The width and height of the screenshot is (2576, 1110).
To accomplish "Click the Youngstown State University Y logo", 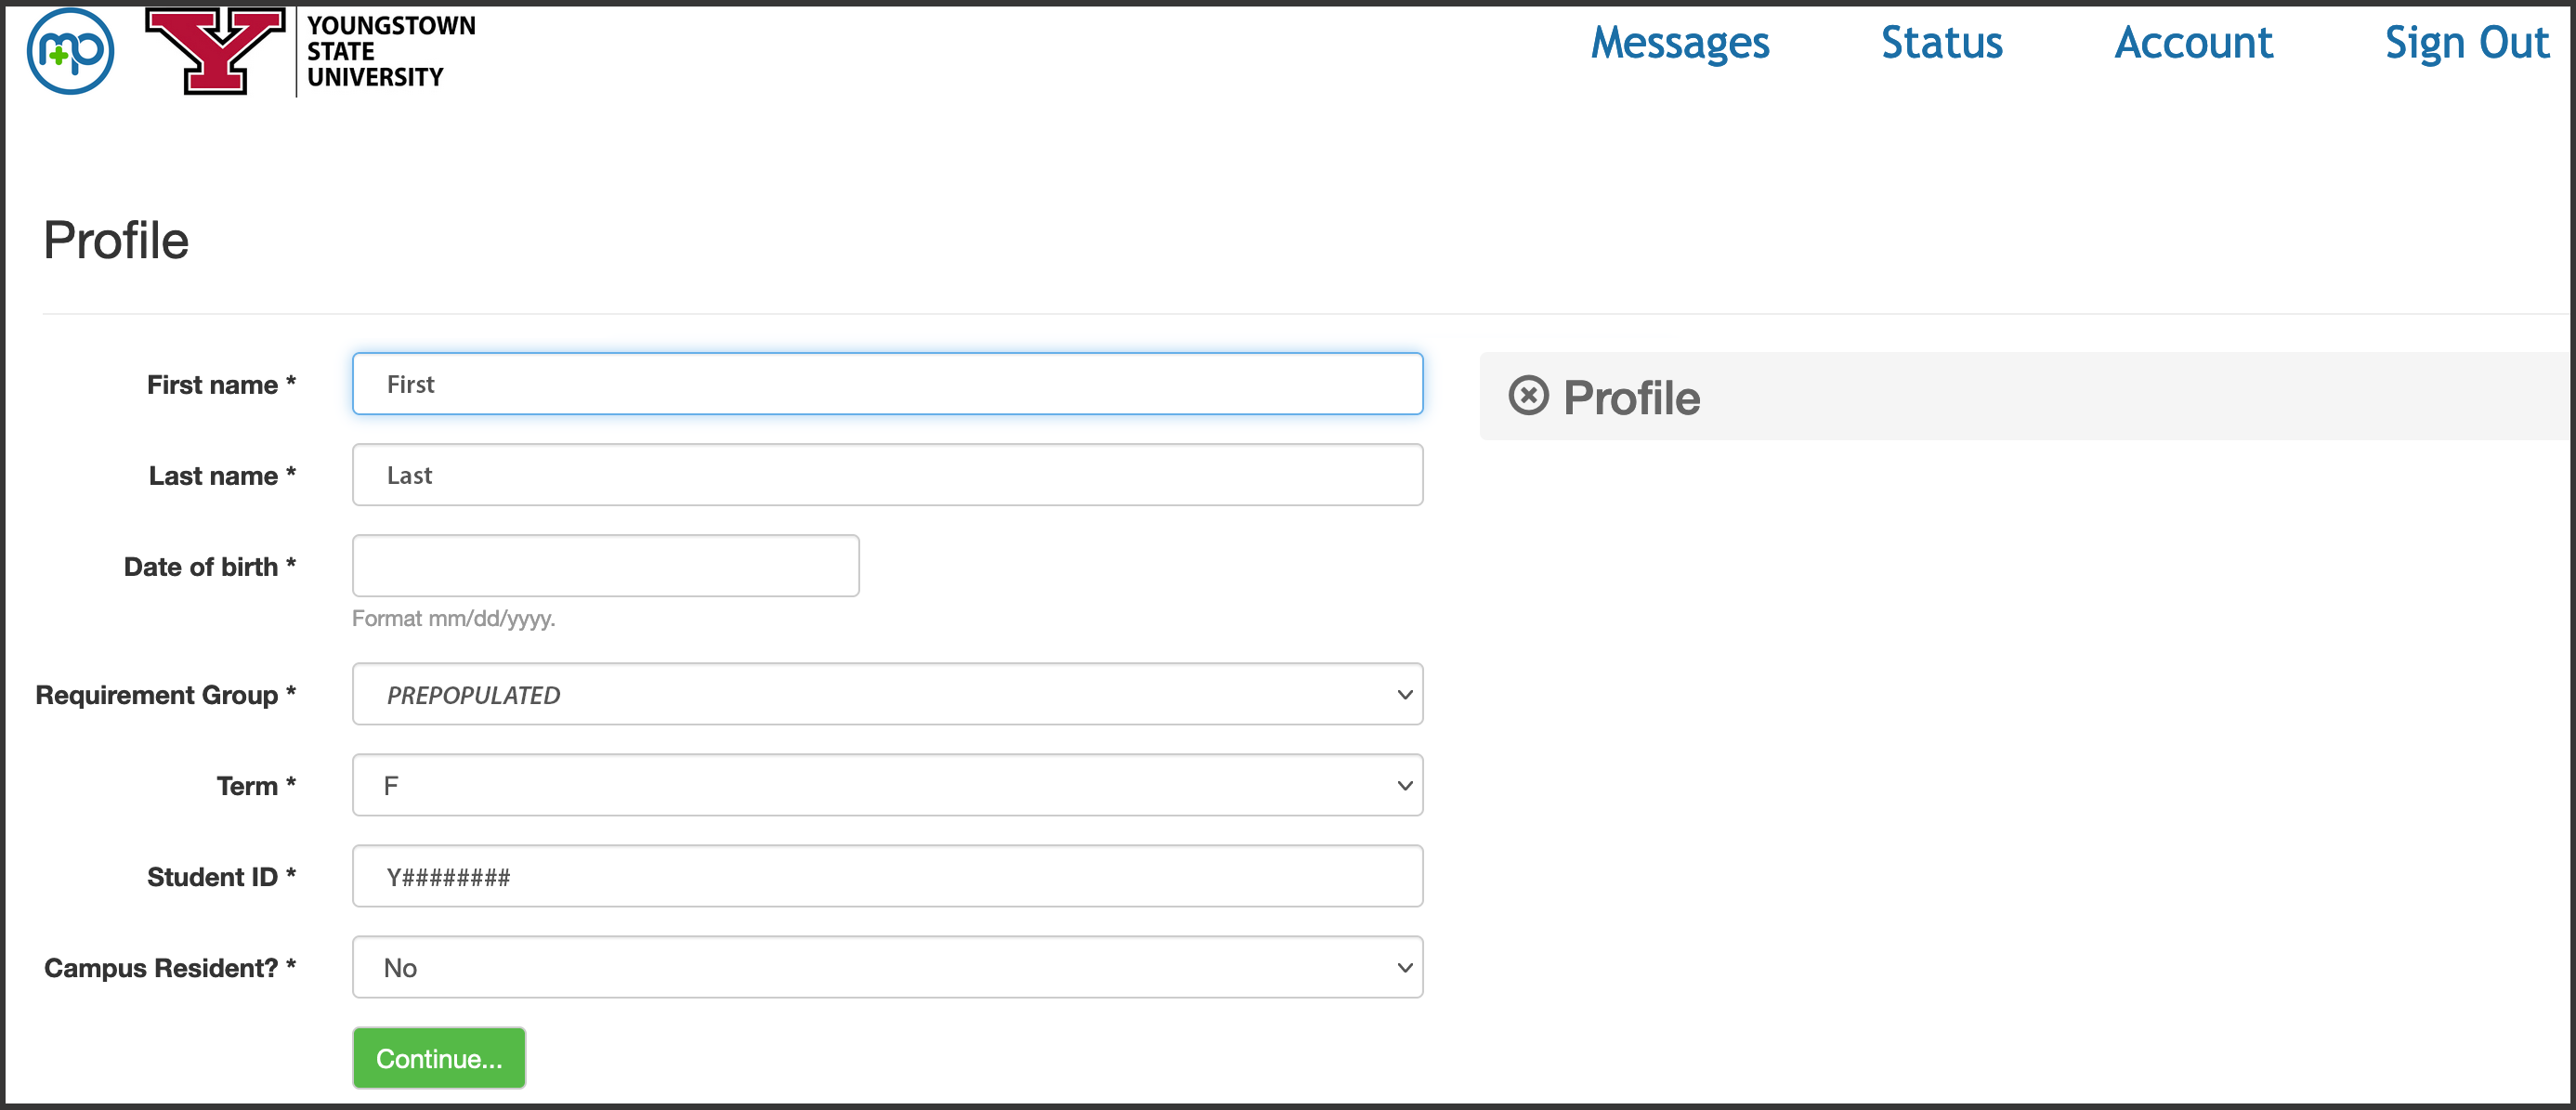I will (215, 51).
